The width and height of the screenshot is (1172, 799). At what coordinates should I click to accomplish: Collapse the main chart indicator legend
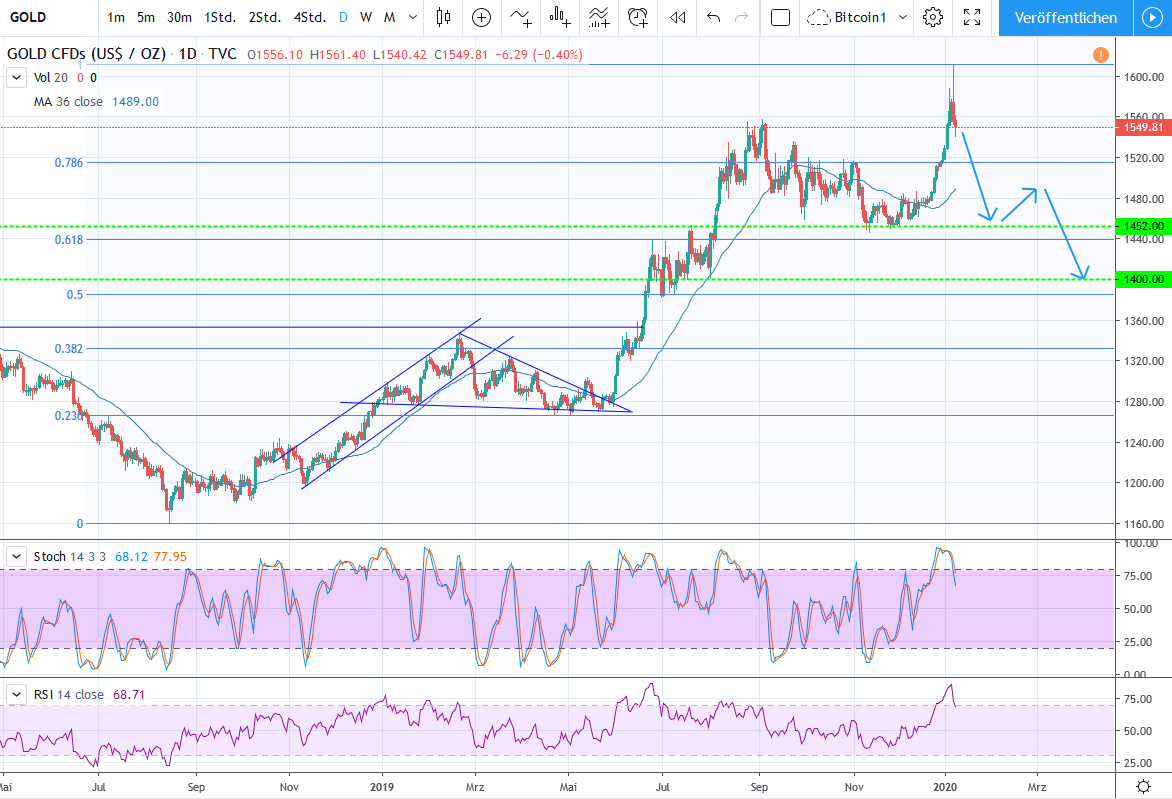point(17,77)
